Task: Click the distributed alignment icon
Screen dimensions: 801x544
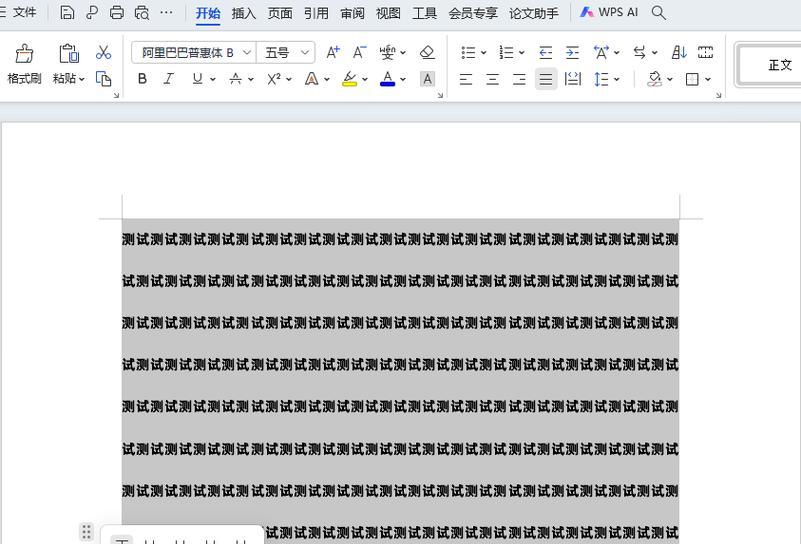Action: [573, 79]
